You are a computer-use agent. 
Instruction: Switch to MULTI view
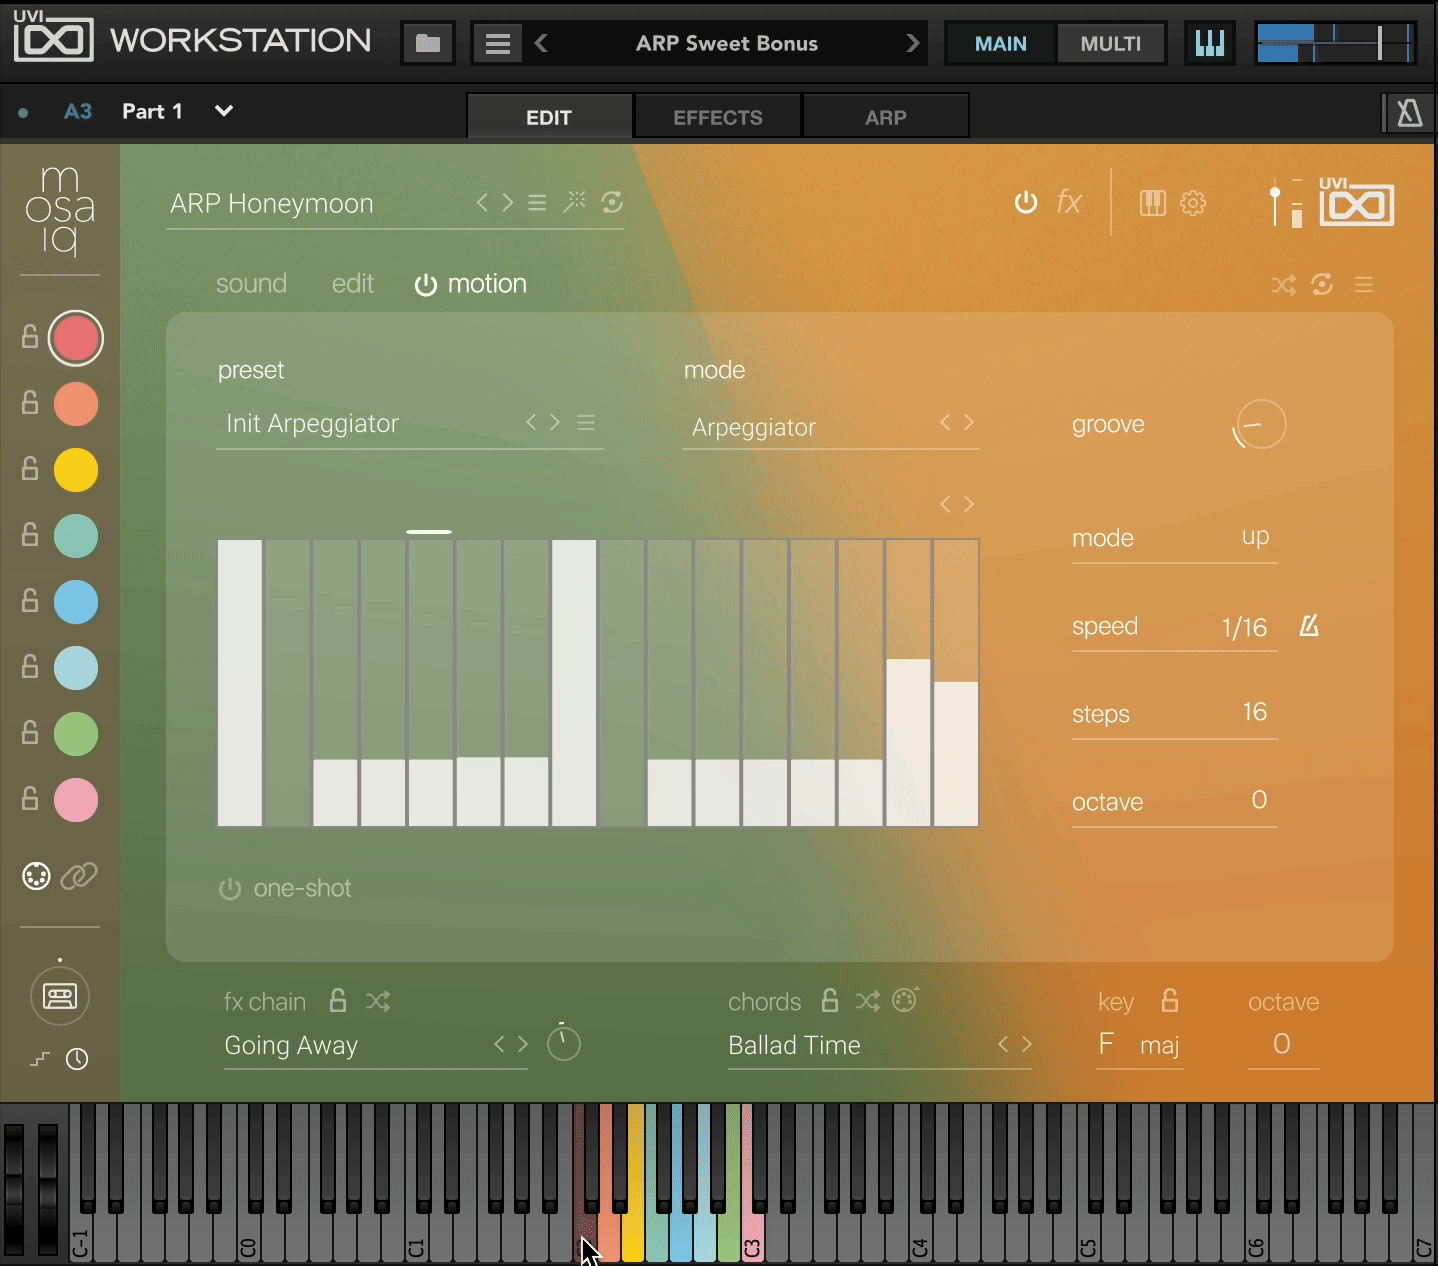(x=1111, y=44)
